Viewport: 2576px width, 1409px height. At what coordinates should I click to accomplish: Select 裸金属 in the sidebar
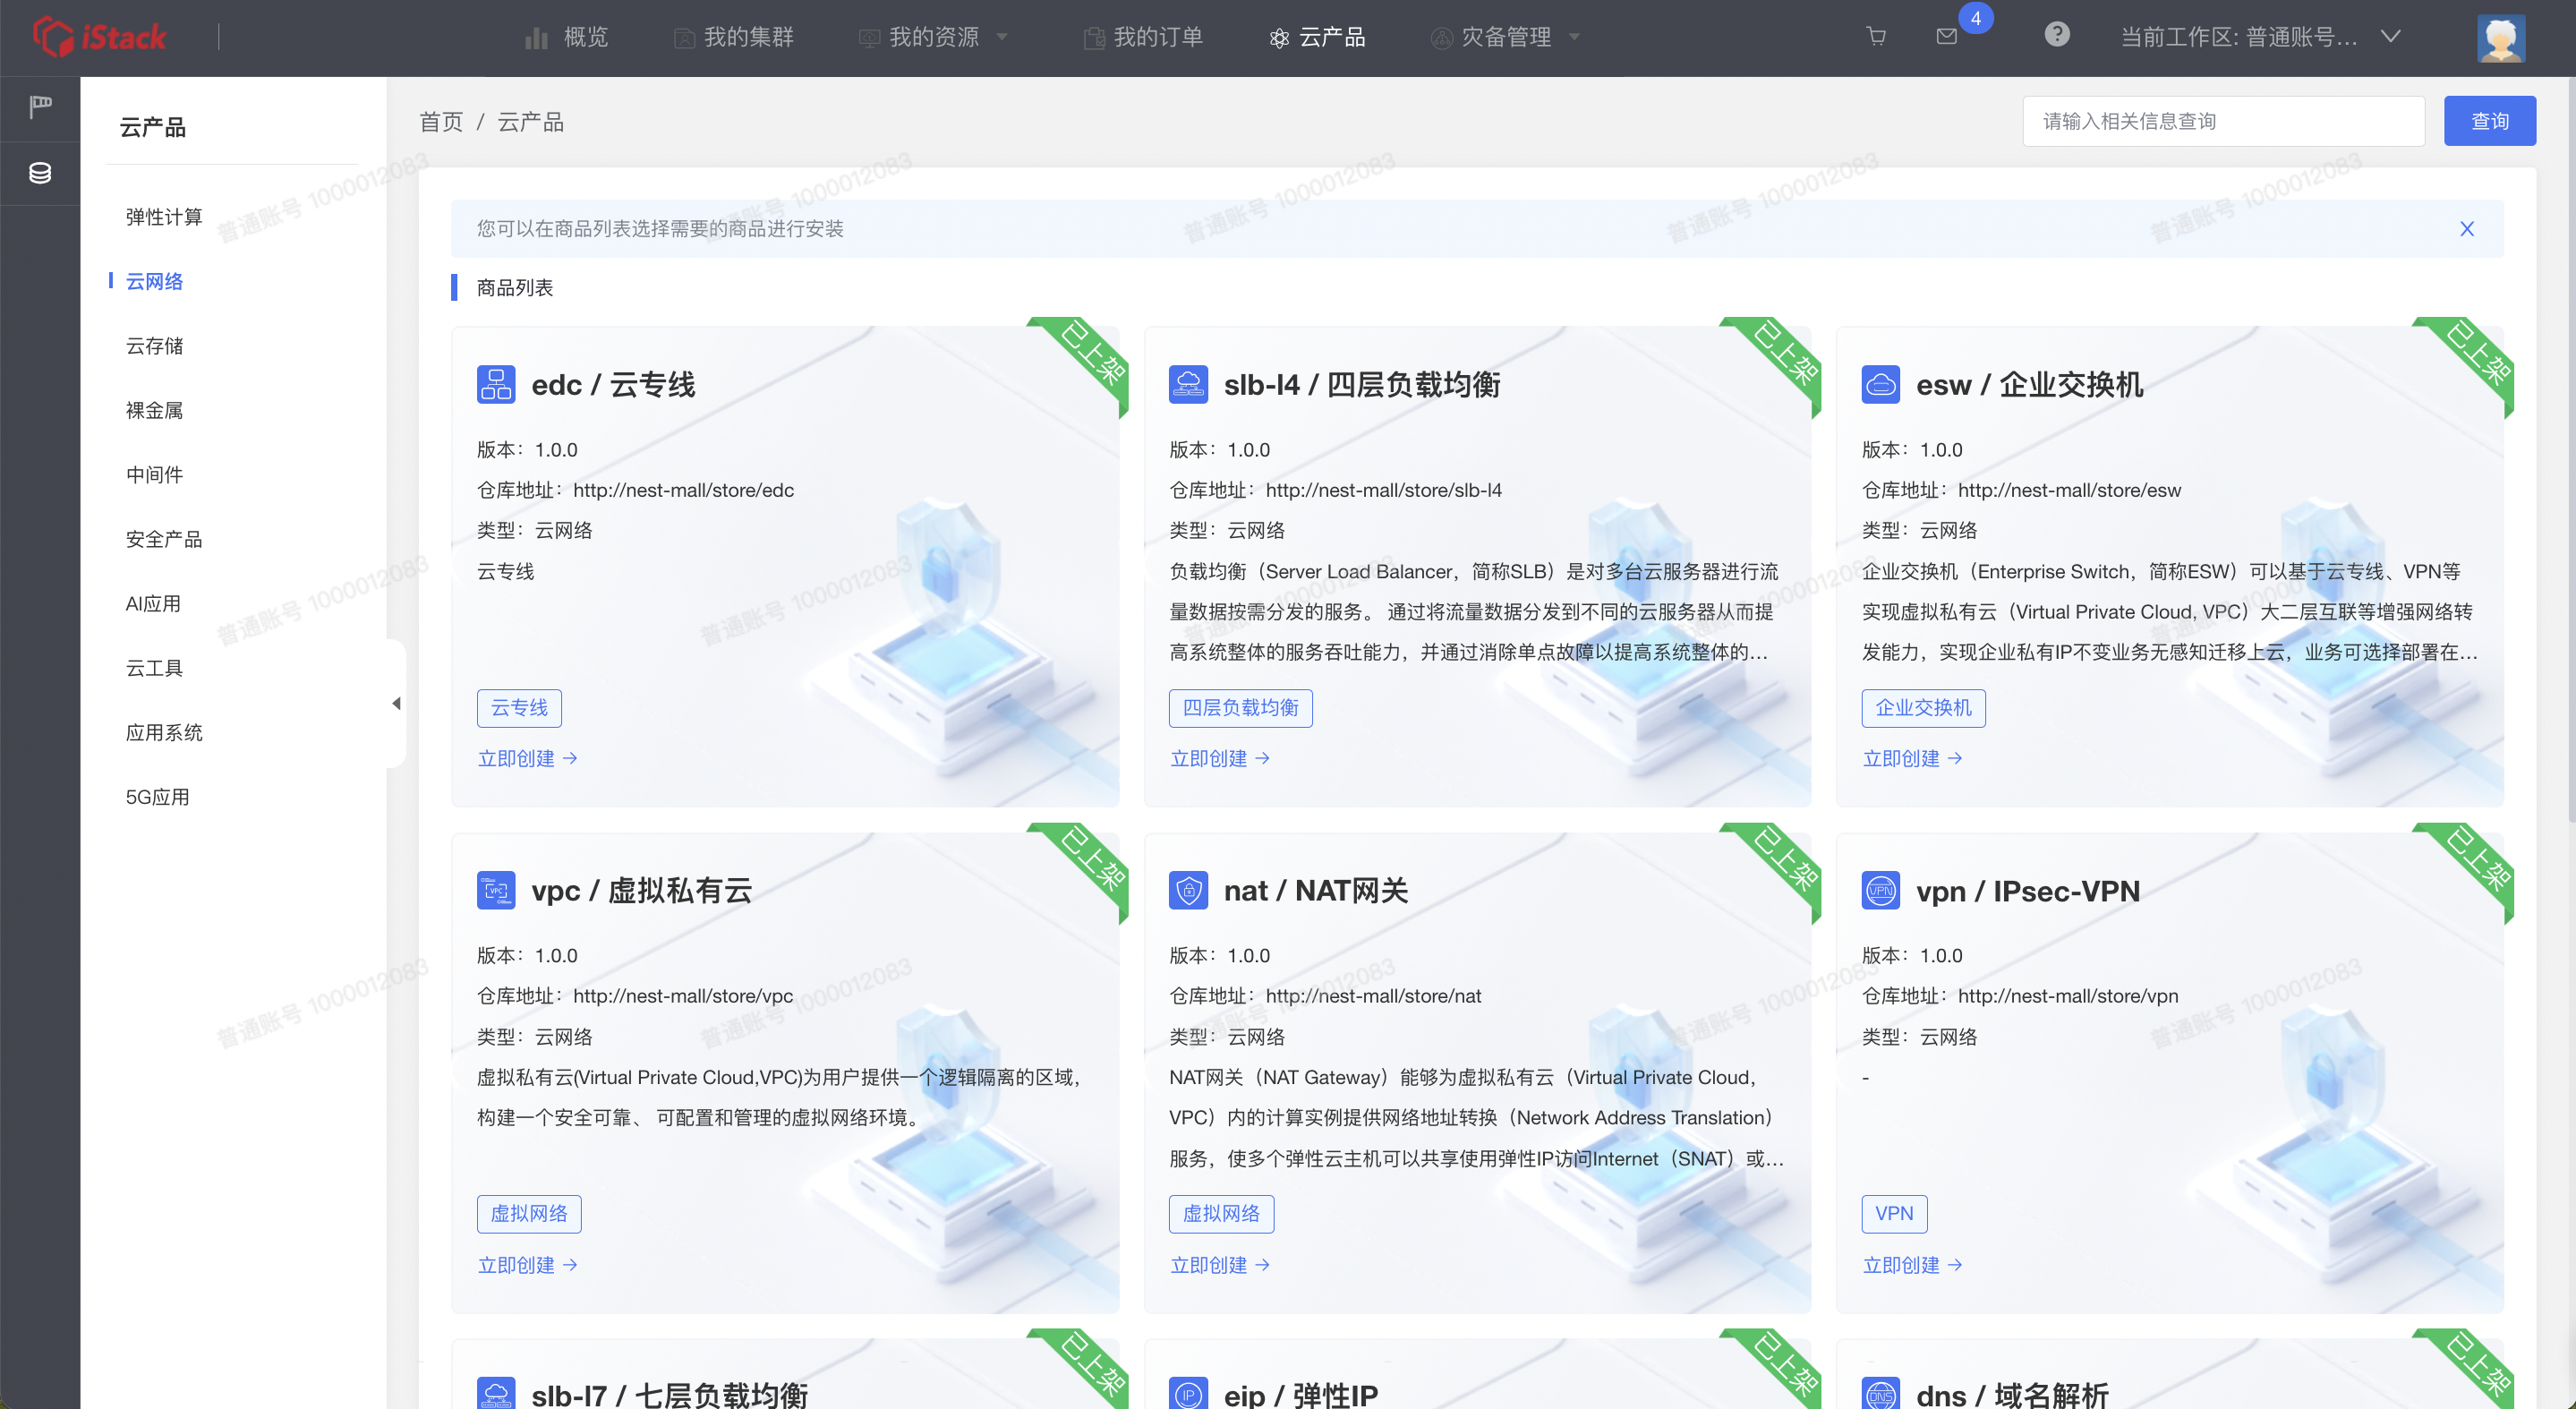coord(154,410)
